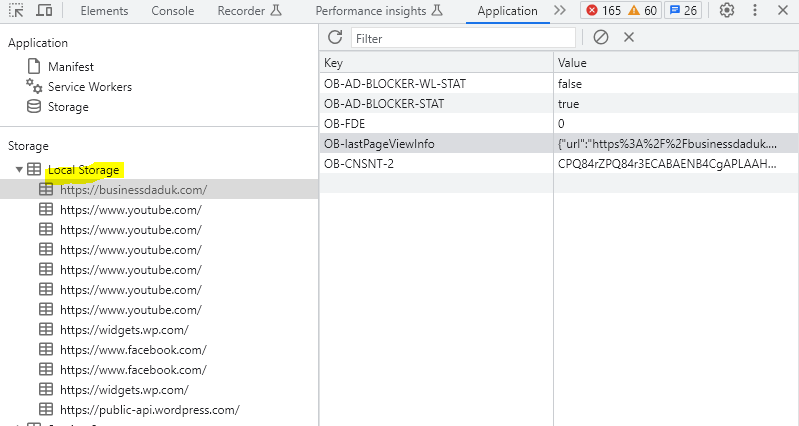
Task: Open DevTools settings gear icon
Action: tap(727, 11)
